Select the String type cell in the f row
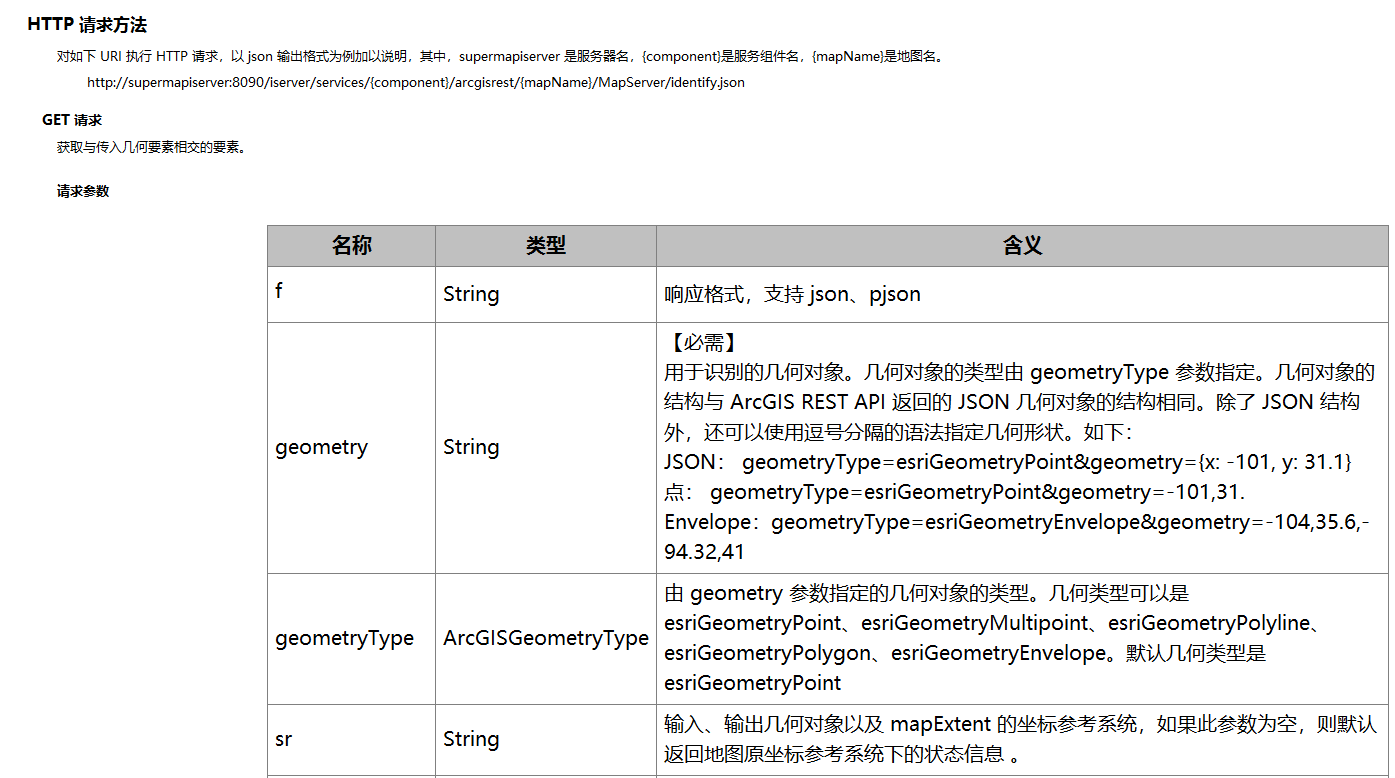The width and height of the screenshot is (1395, 778). (x=546, y=294)
